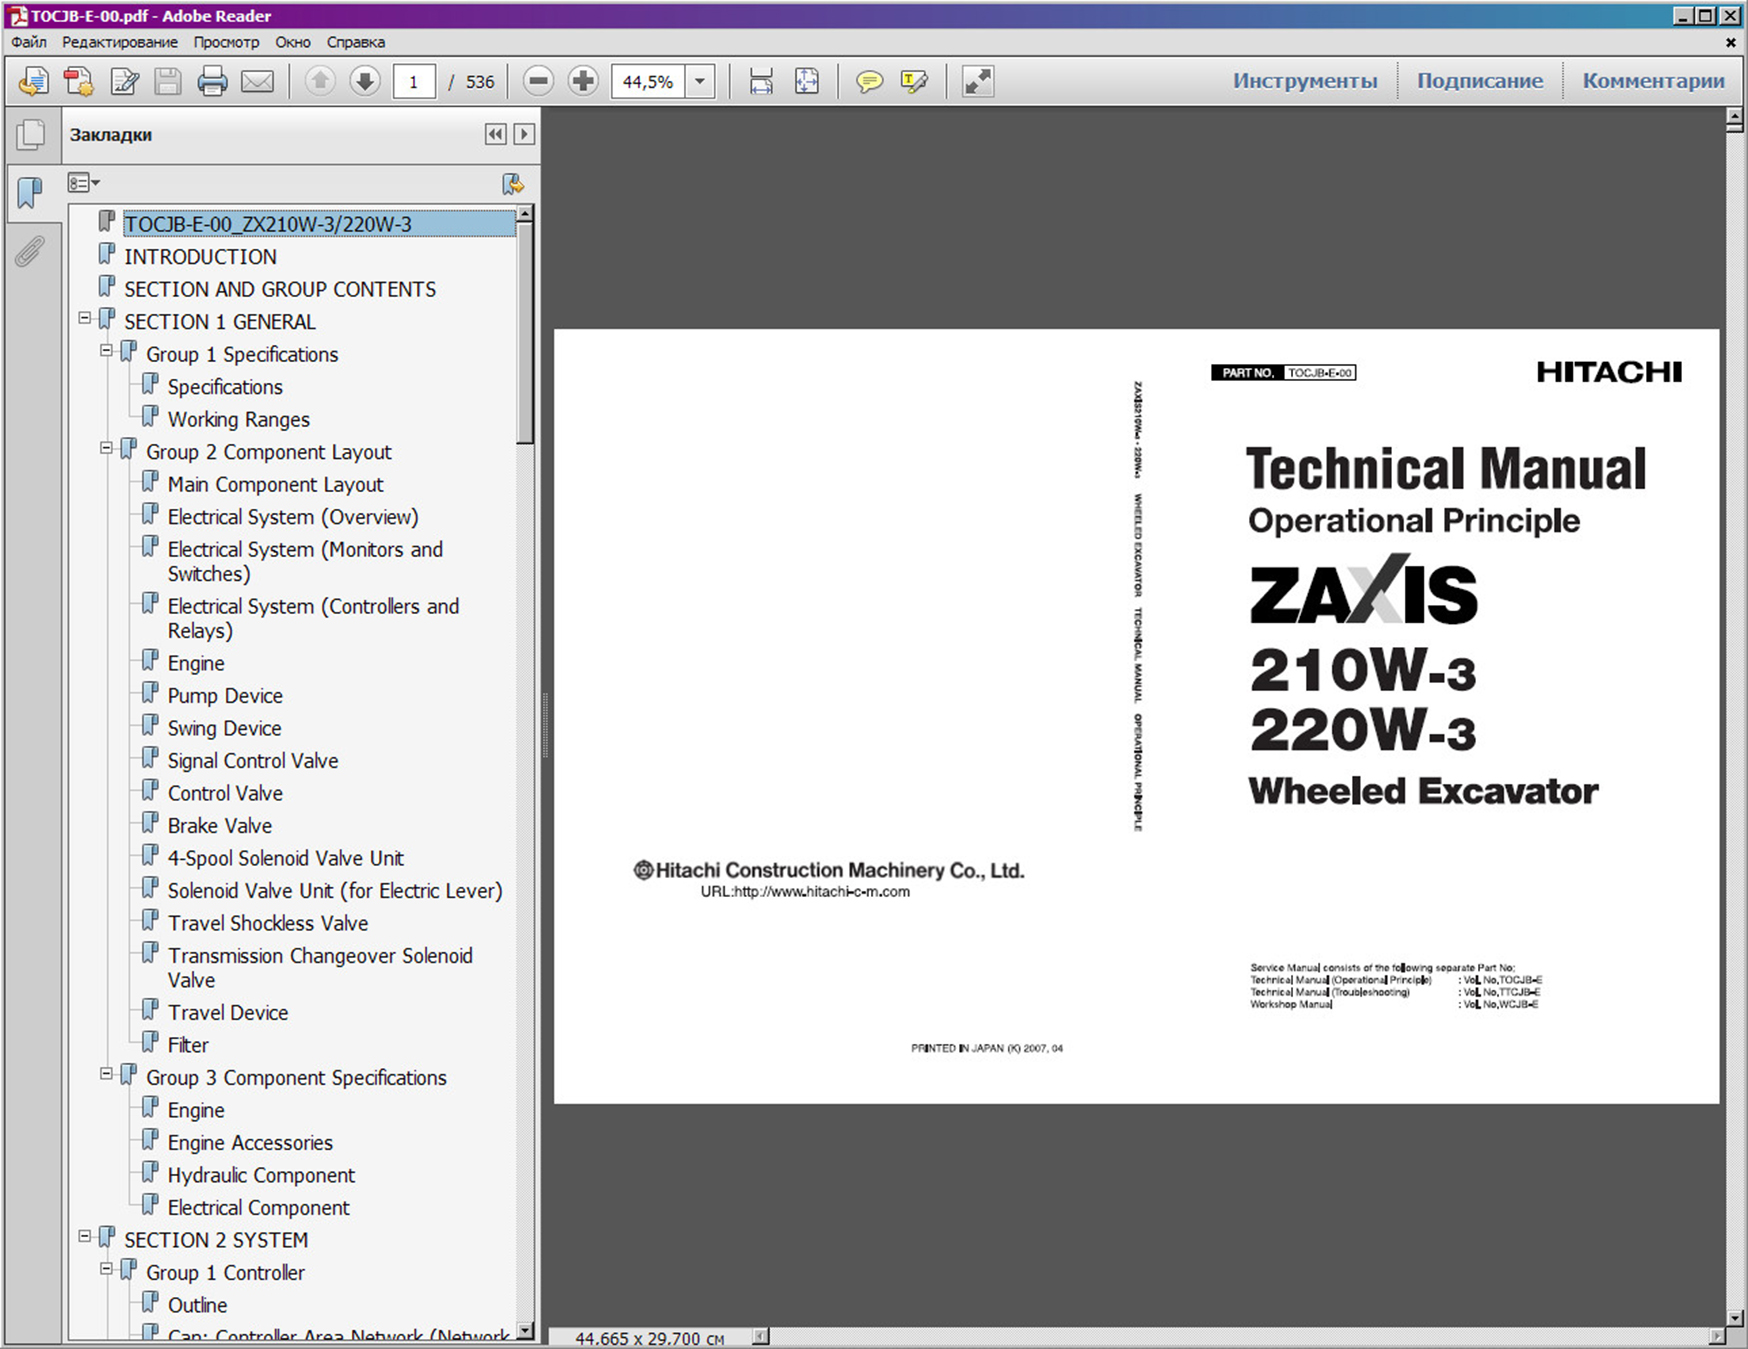The width and height of the screenshot is (1748, 1349).
Task: Open the Инструменты pane
Action: coord(1304,81)
